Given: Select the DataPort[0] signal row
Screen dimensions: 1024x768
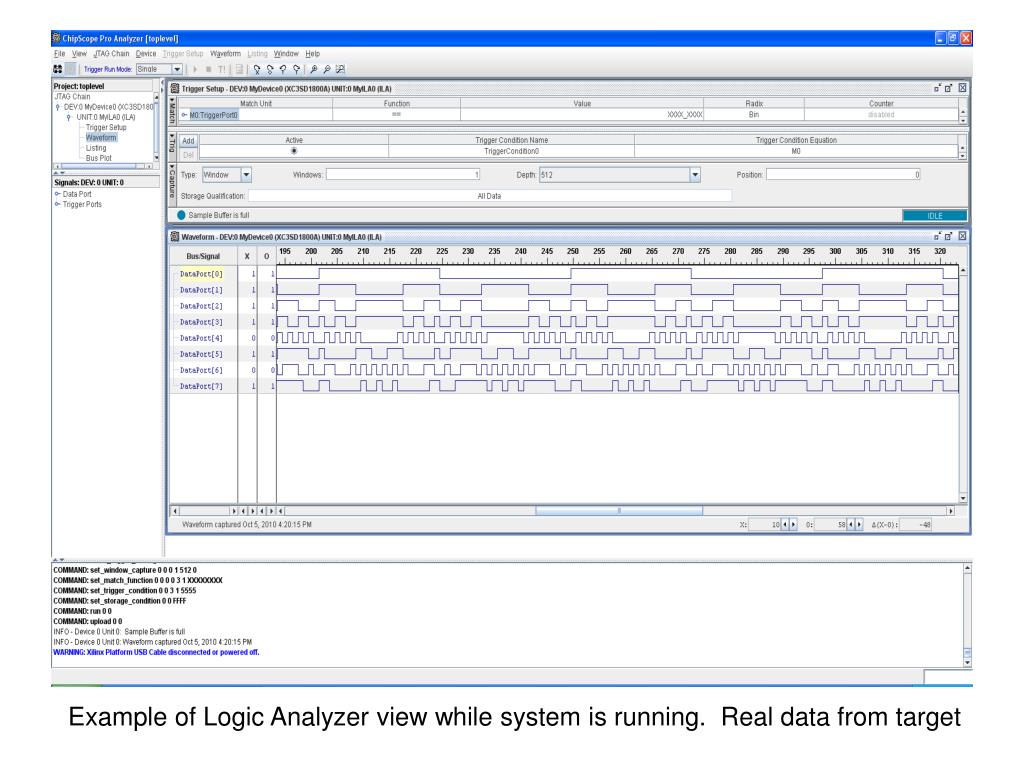Looking at the screenshot, I should click(x=201, y=274).
